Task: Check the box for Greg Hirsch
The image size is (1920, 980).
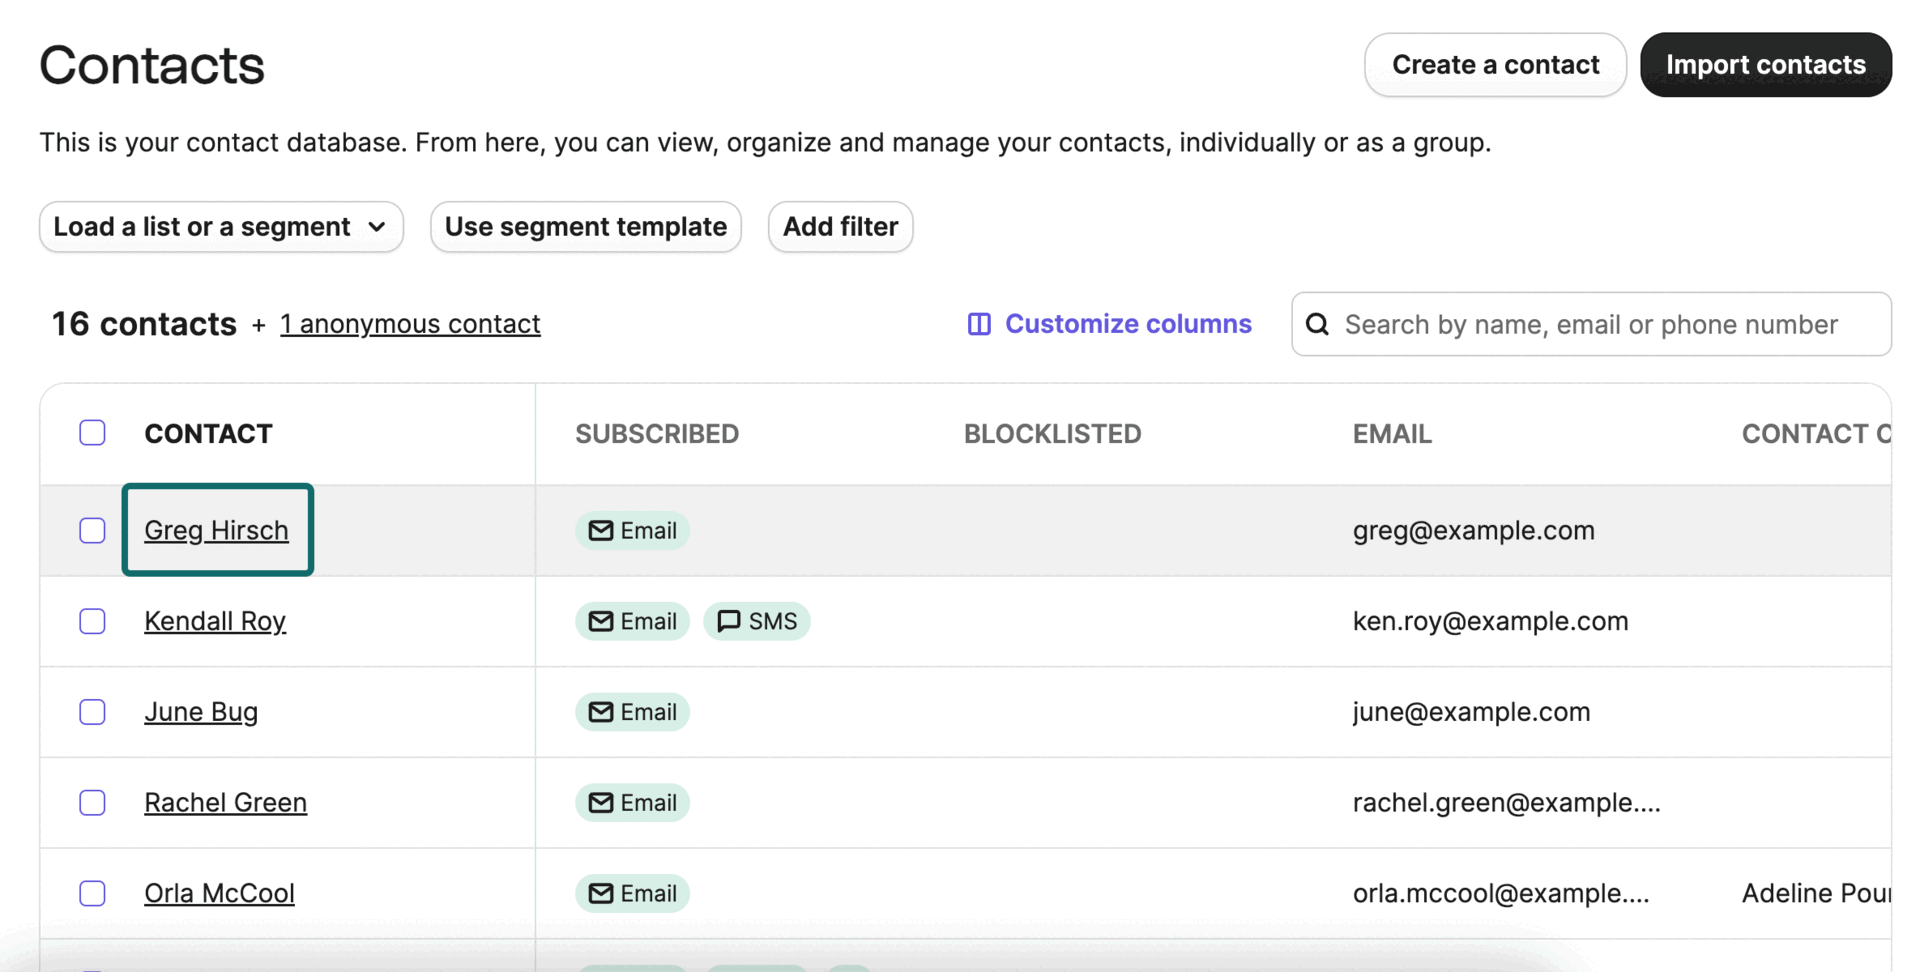Action: click(x=92, y=531)
